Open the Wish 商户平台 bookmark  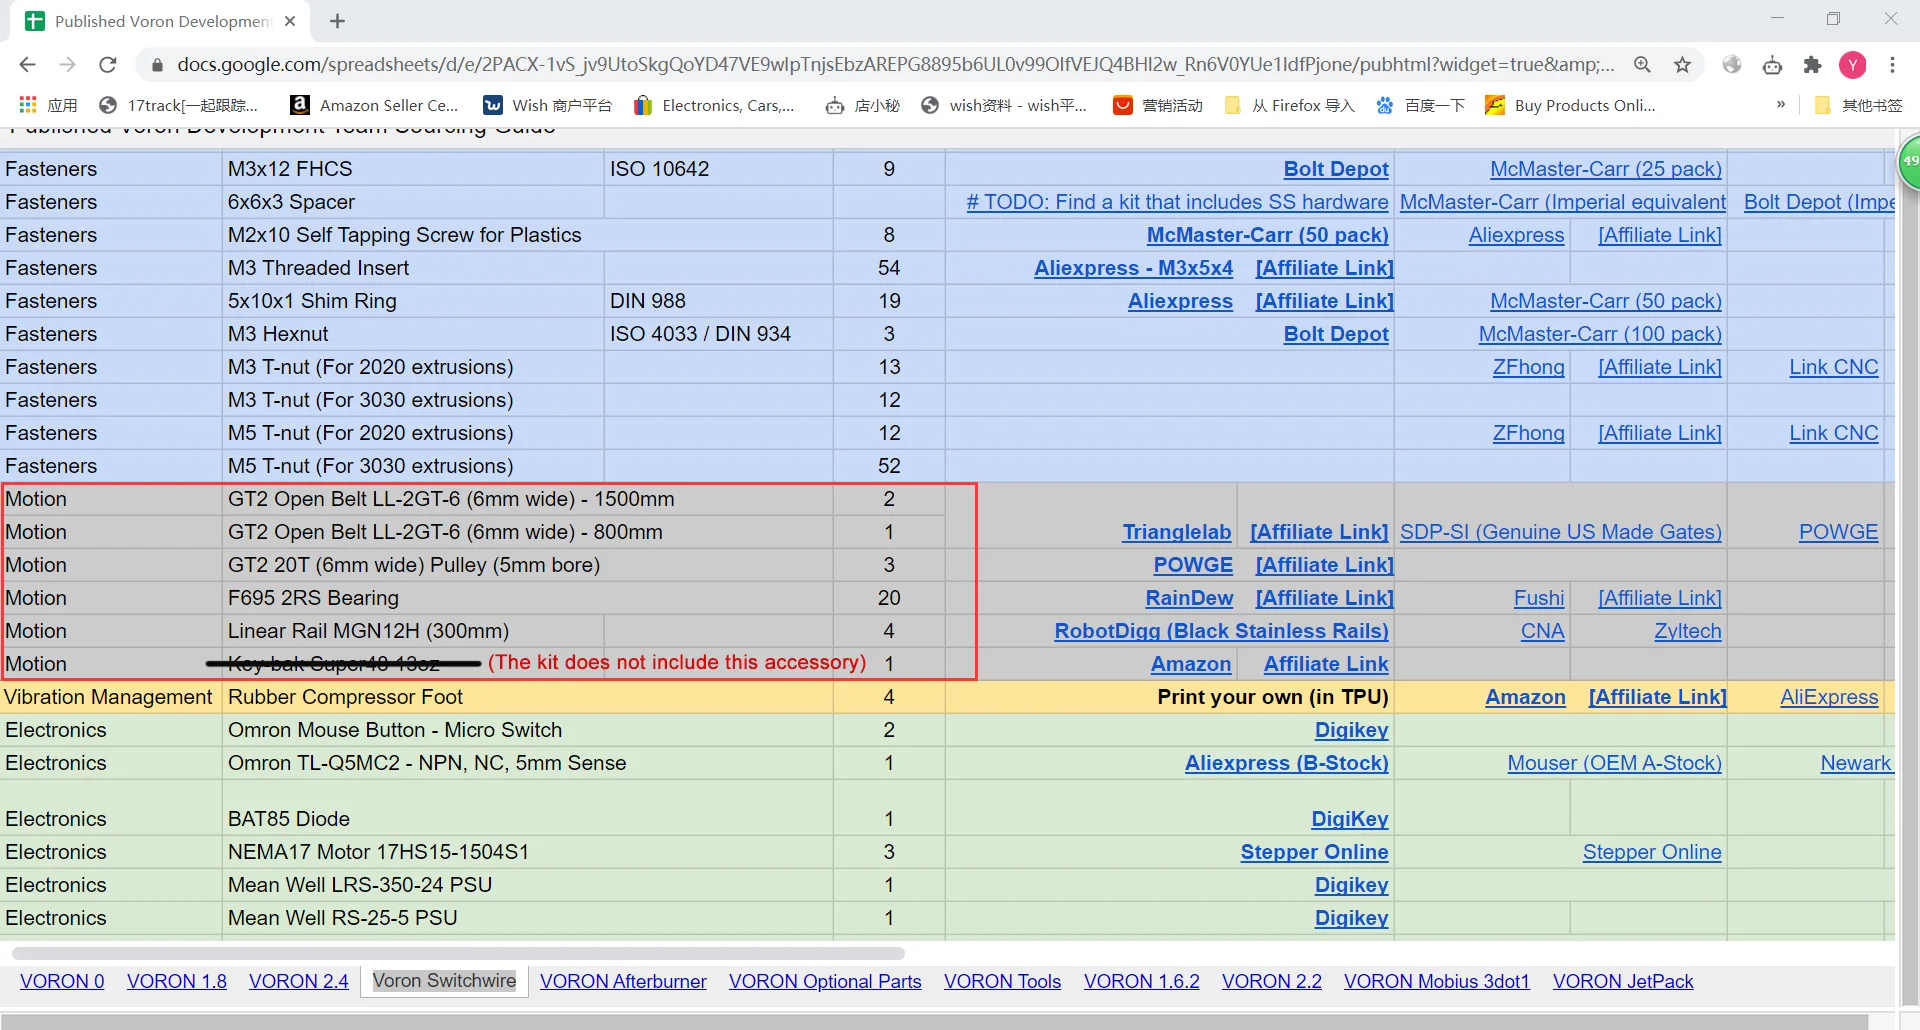coord(547,105)
